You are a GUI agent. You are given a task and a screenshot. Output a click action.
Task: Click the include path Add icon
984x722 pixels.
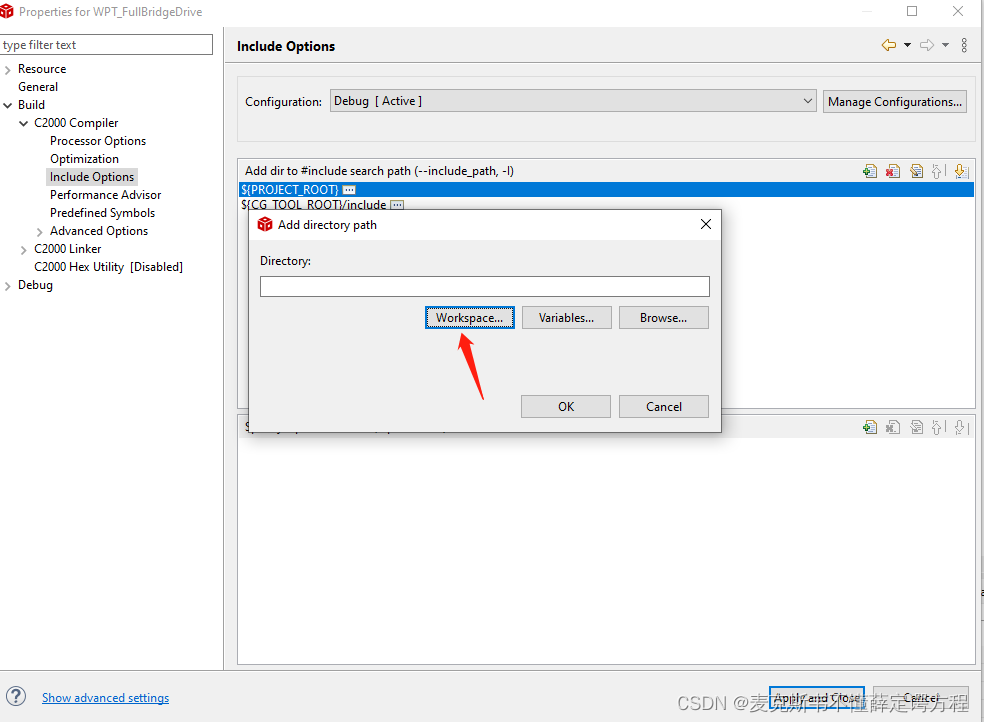tap(870, 171)
